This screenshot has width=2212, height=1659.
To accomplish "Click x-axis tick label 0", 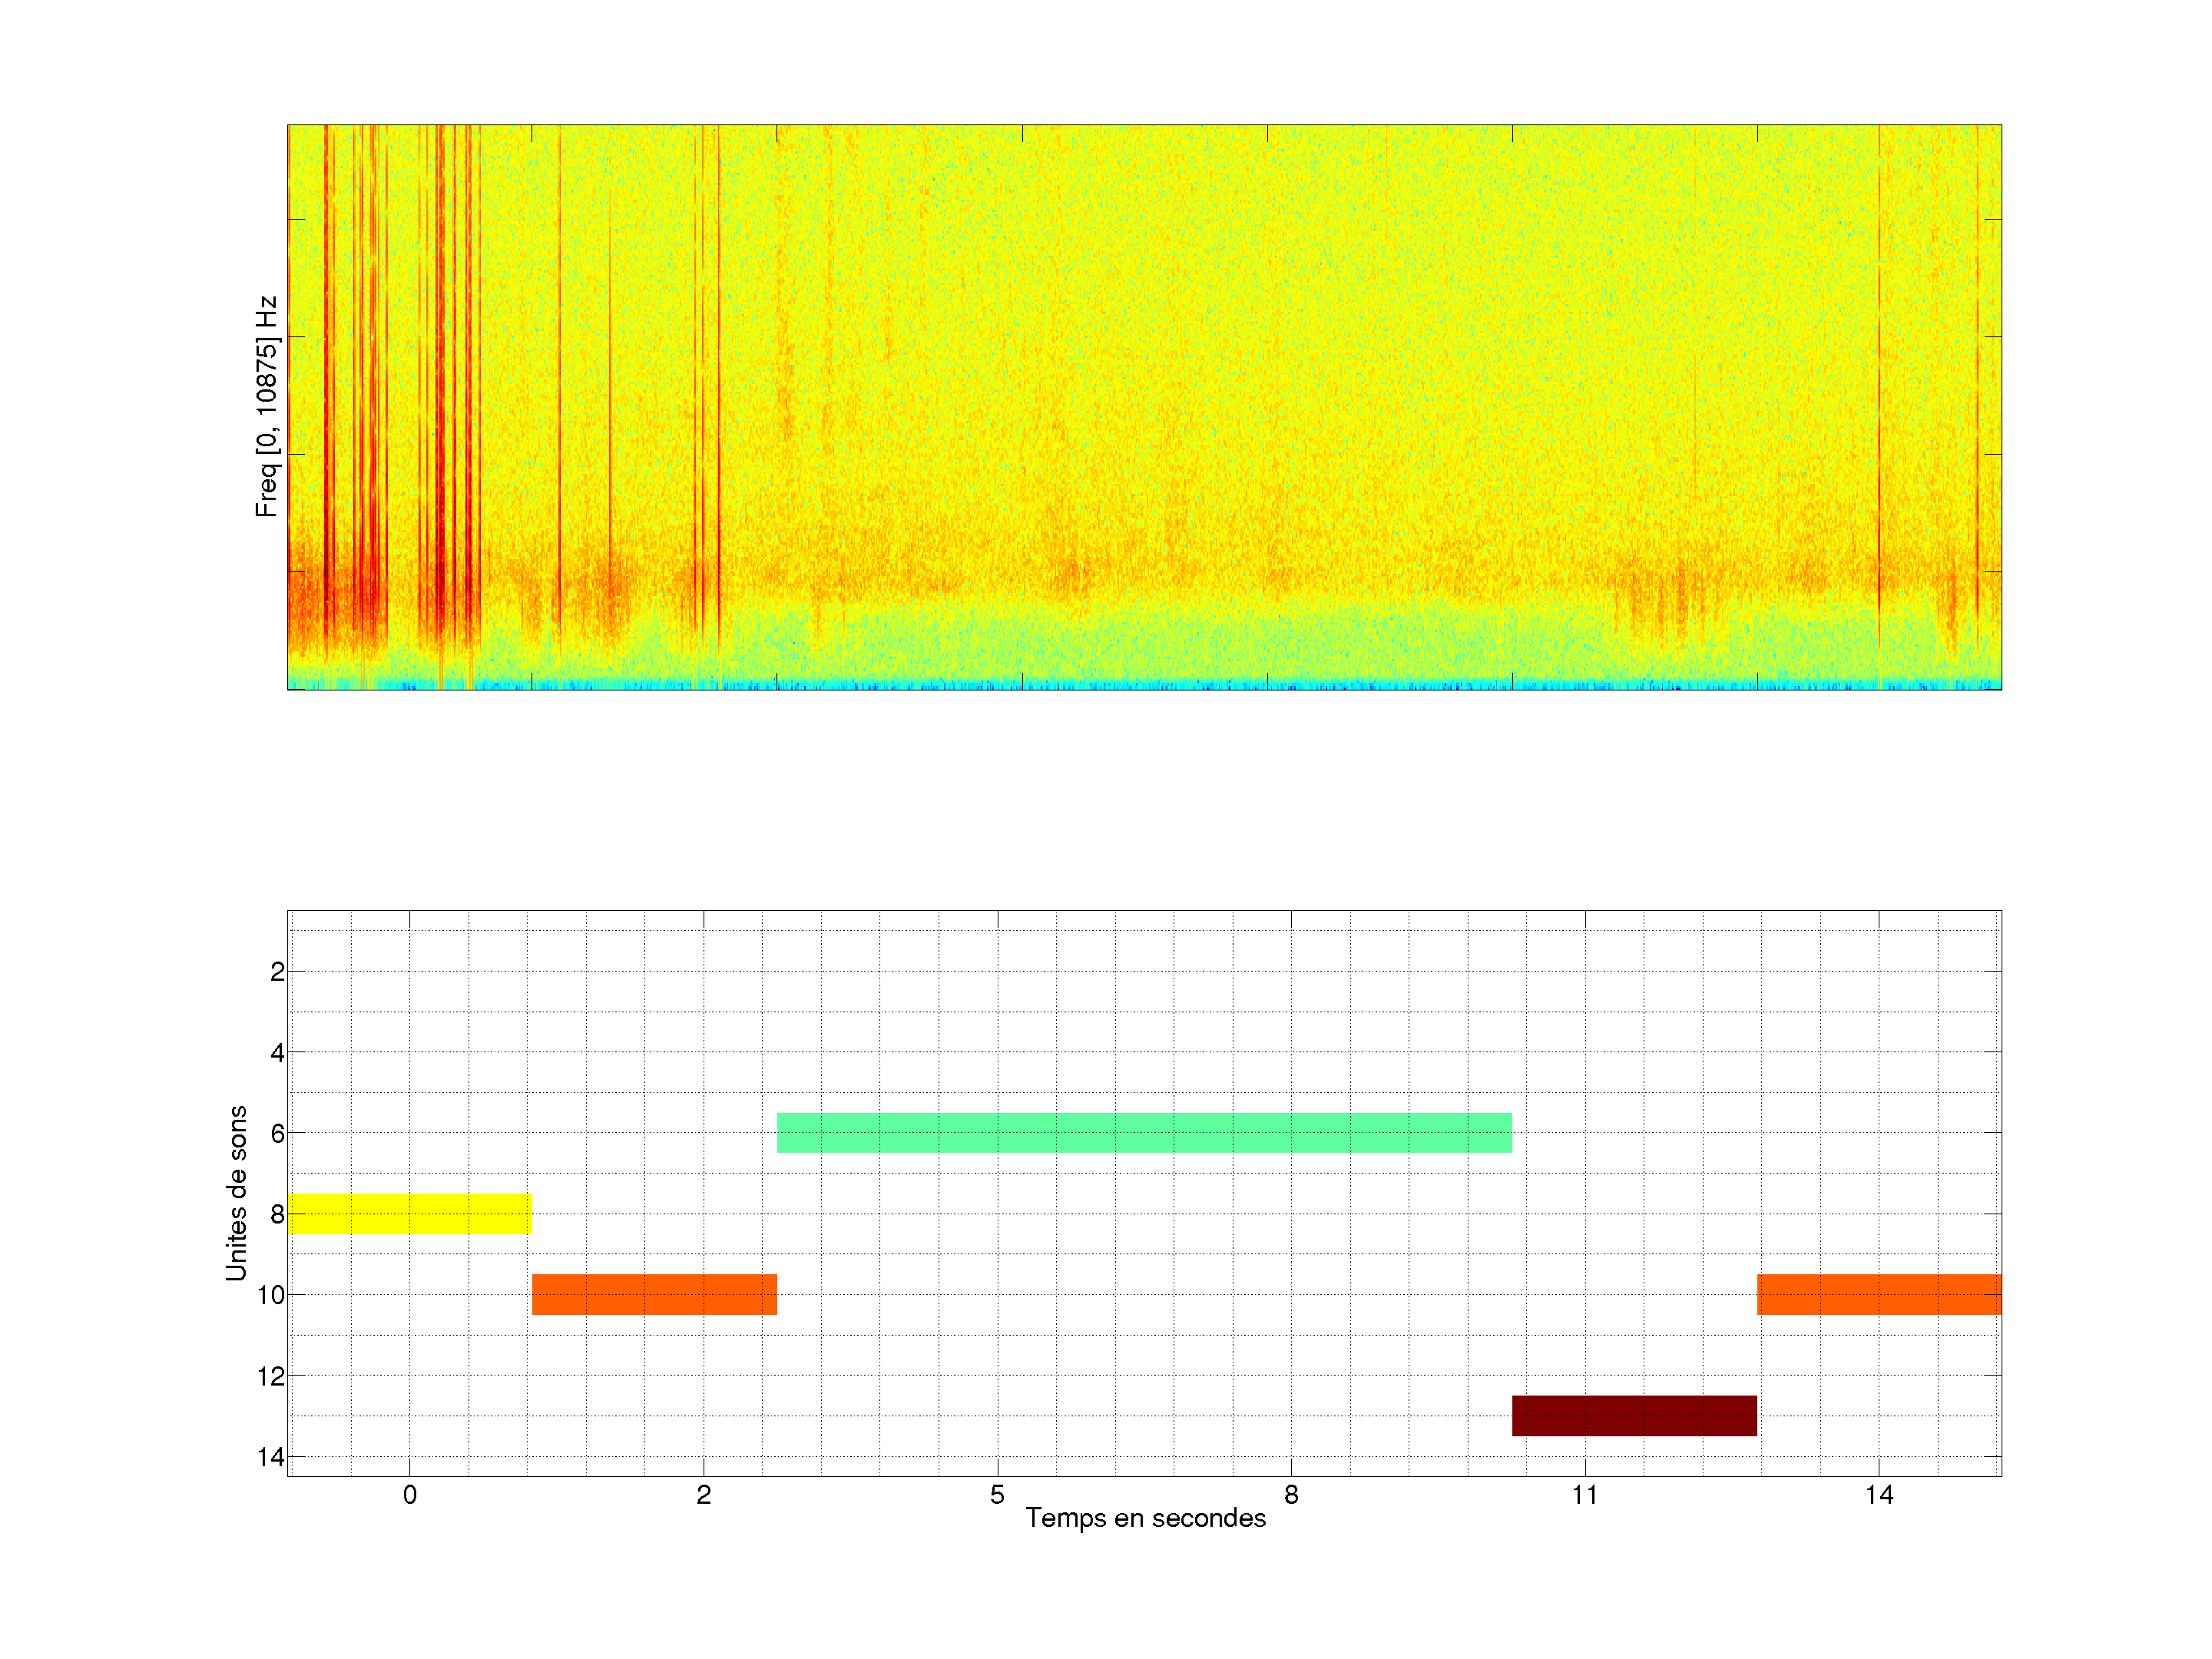I will click(x=410, y=1495).
